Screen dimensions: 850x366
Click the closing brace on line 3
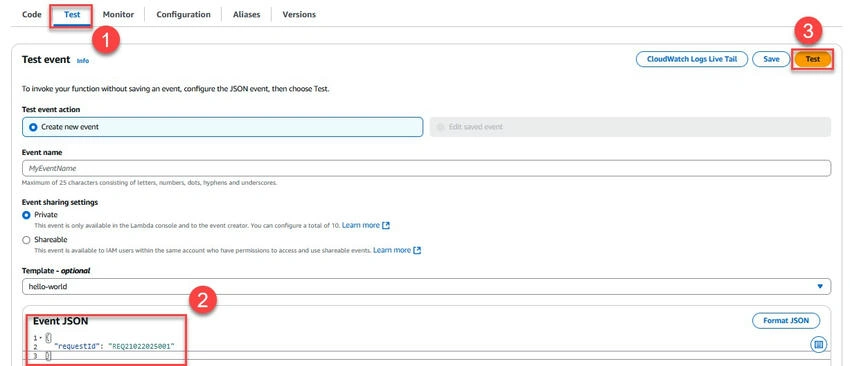pos(48,356)
